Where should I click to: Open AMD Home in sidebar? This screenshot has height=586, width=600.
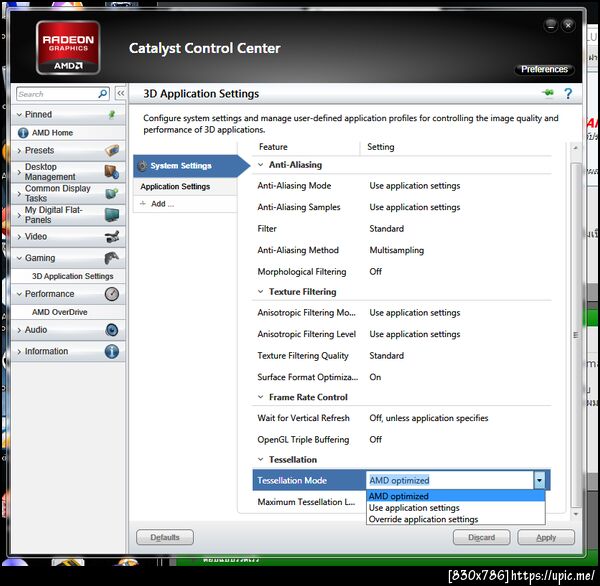click(x=52, y=133)
